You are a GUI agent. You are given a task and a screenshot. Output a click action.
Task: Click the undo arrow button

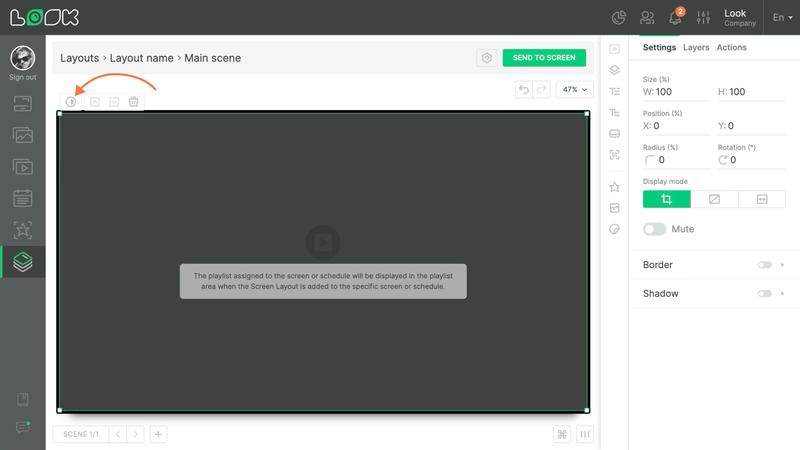pyautogui.click(x=523, y=89)
